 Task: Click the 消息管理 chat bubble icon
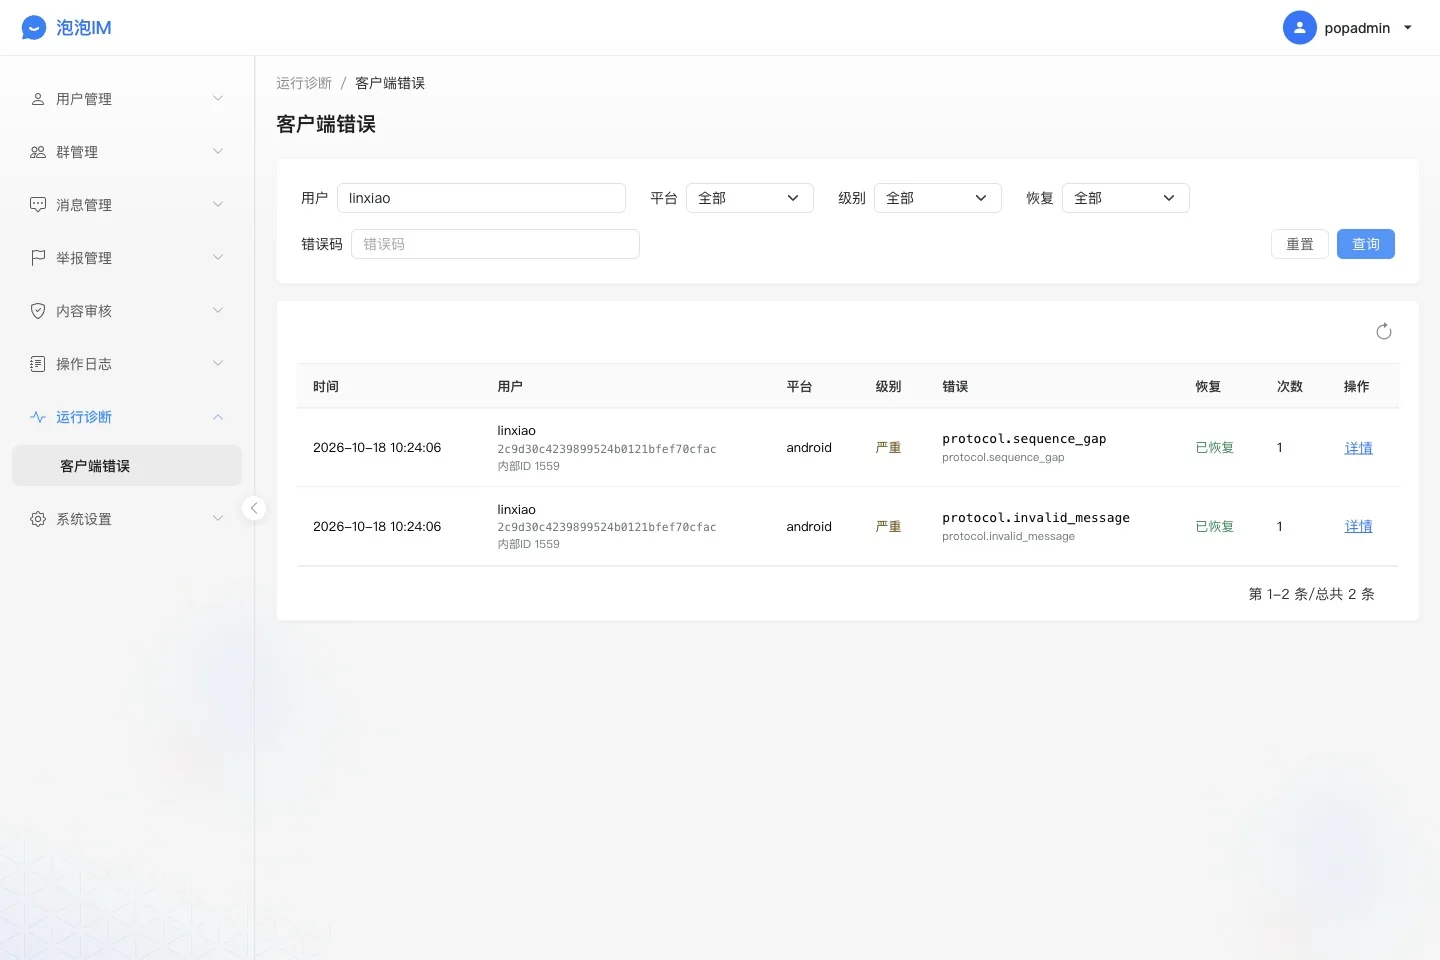point(38,205)
